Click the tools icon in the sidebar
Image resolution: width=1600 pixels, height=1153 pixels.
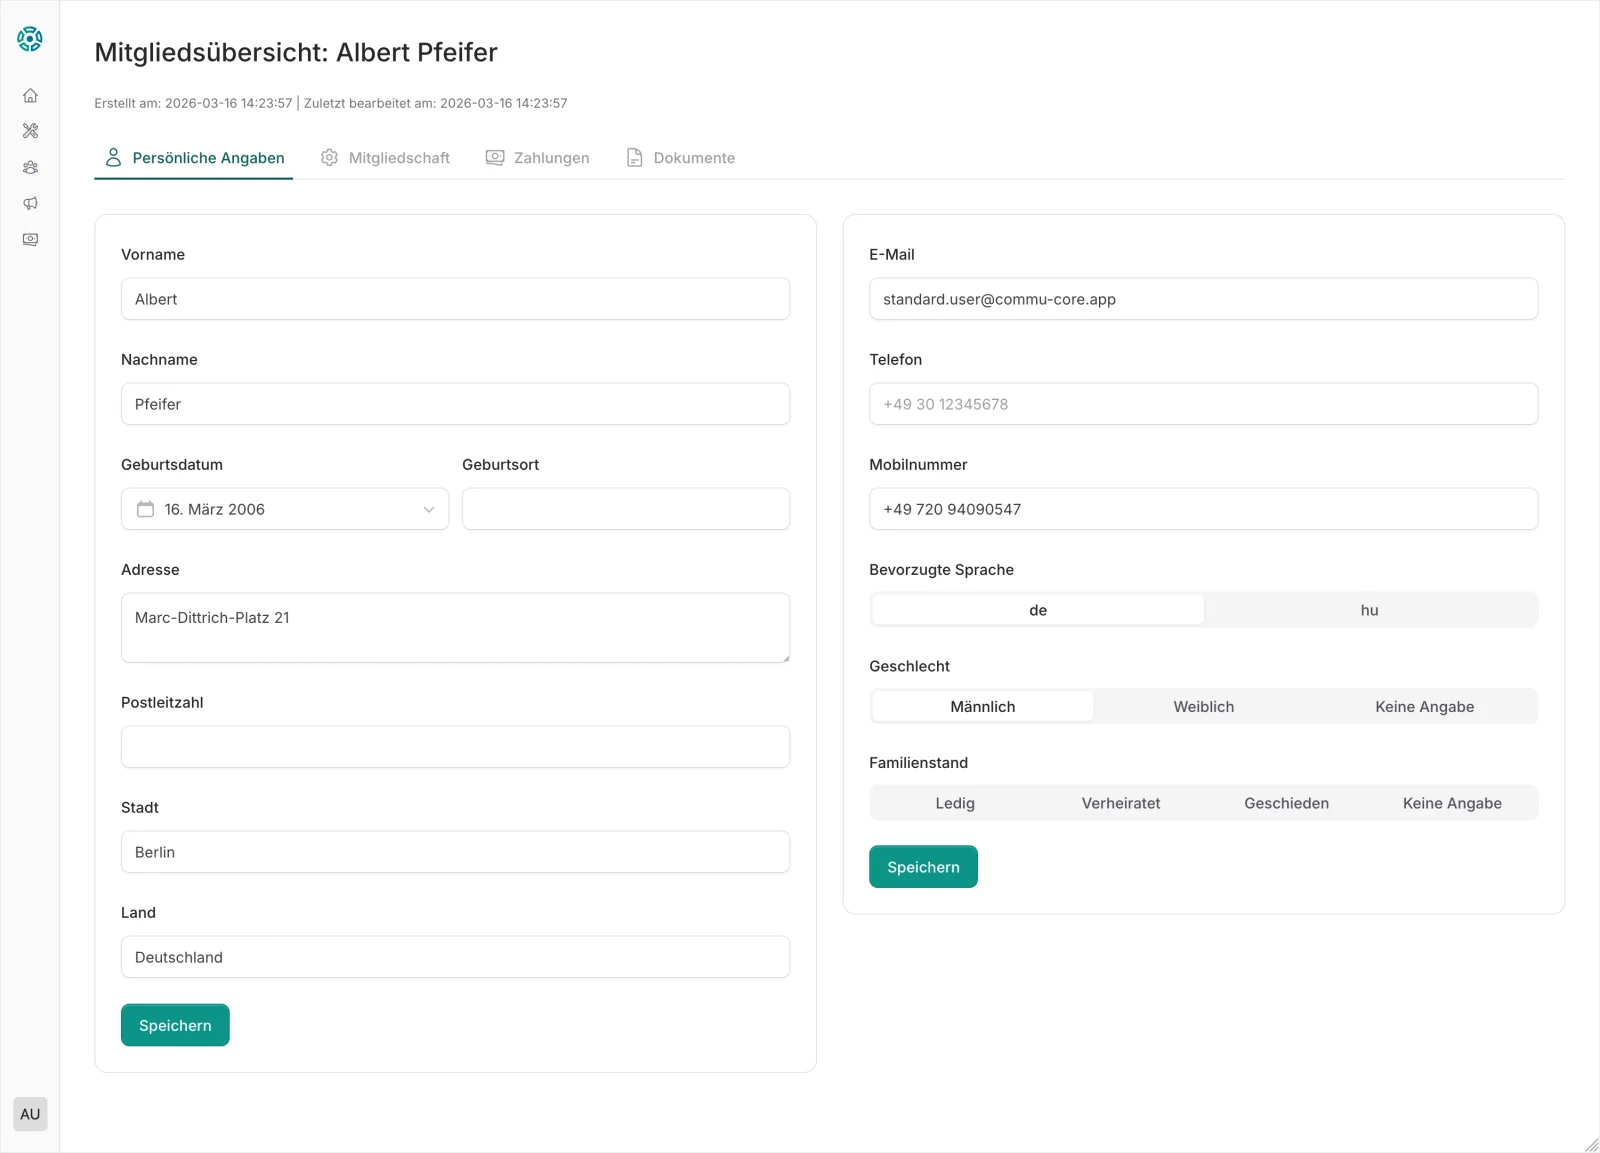tap(30, 131)
